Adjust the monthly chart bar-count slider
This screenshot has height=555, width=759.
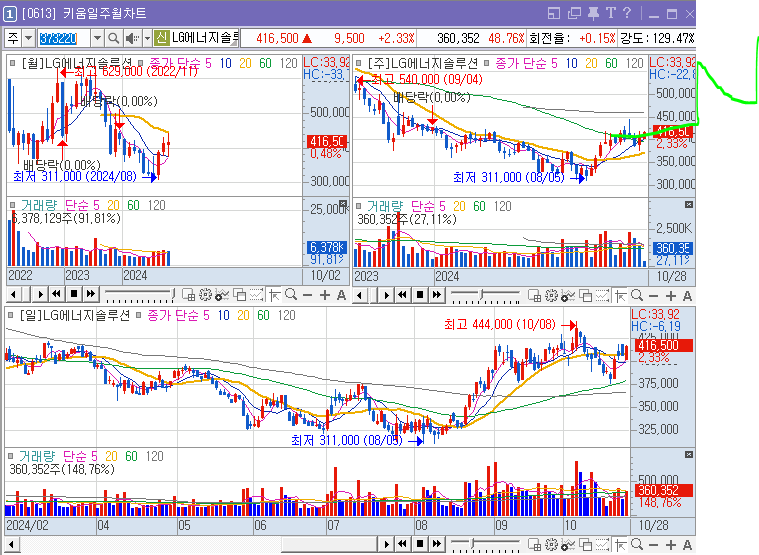click(x=139, y=295)
